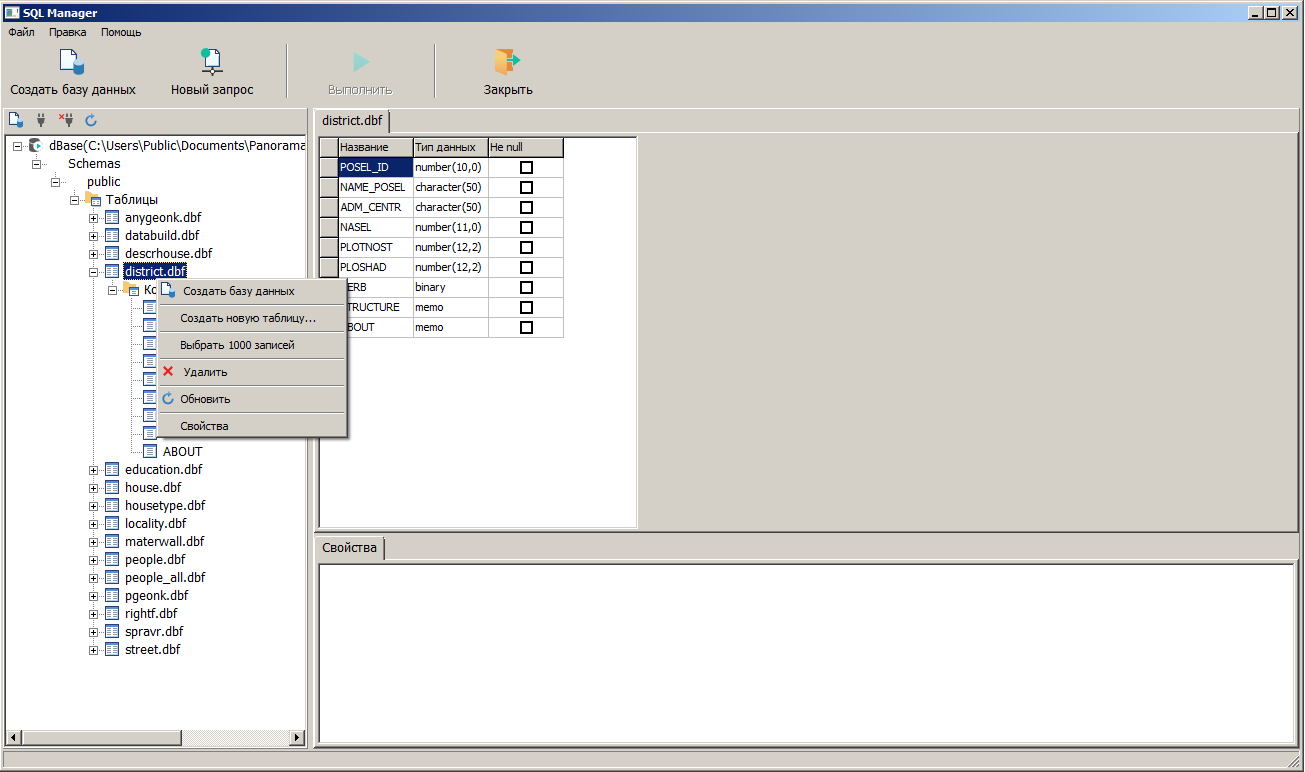Viewport: 1305px width, 772px height.
Task: Toggle Не null checkbox for NASEL
Action: click(526, 228)
